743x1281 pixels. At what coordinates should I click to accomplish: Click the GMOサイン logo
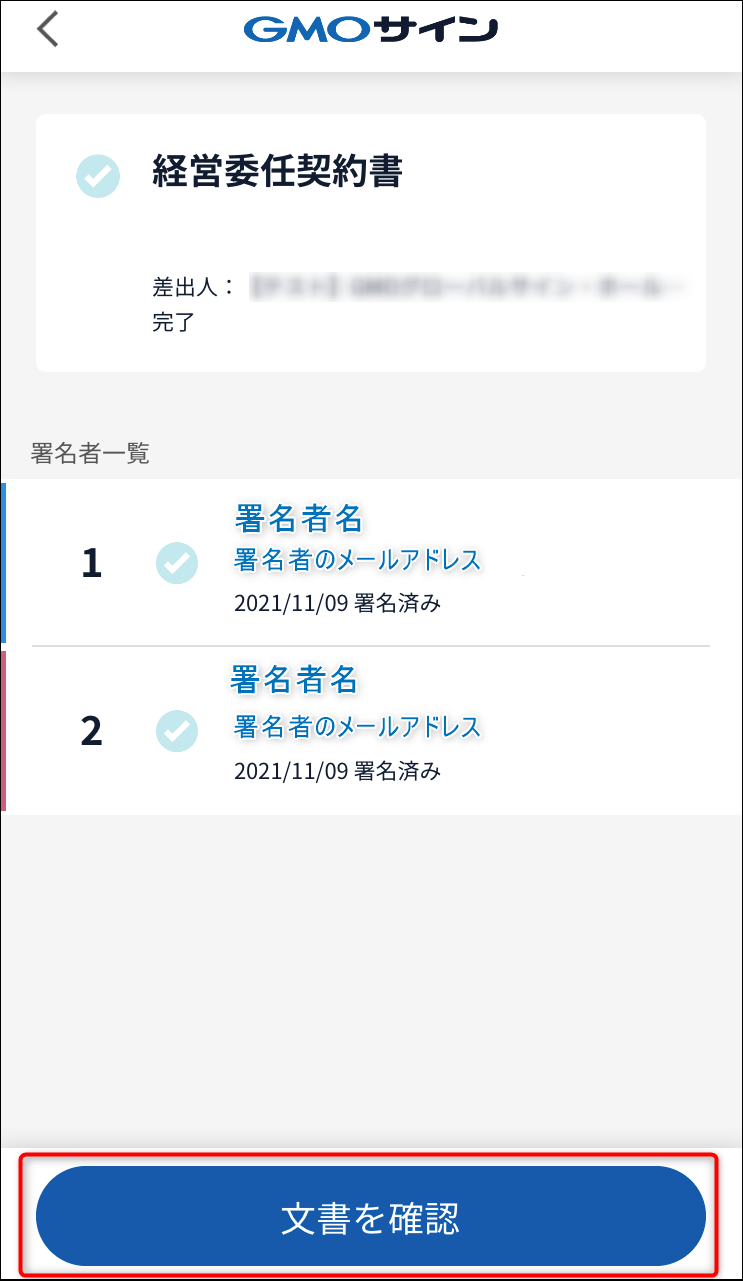coord(371,30)
